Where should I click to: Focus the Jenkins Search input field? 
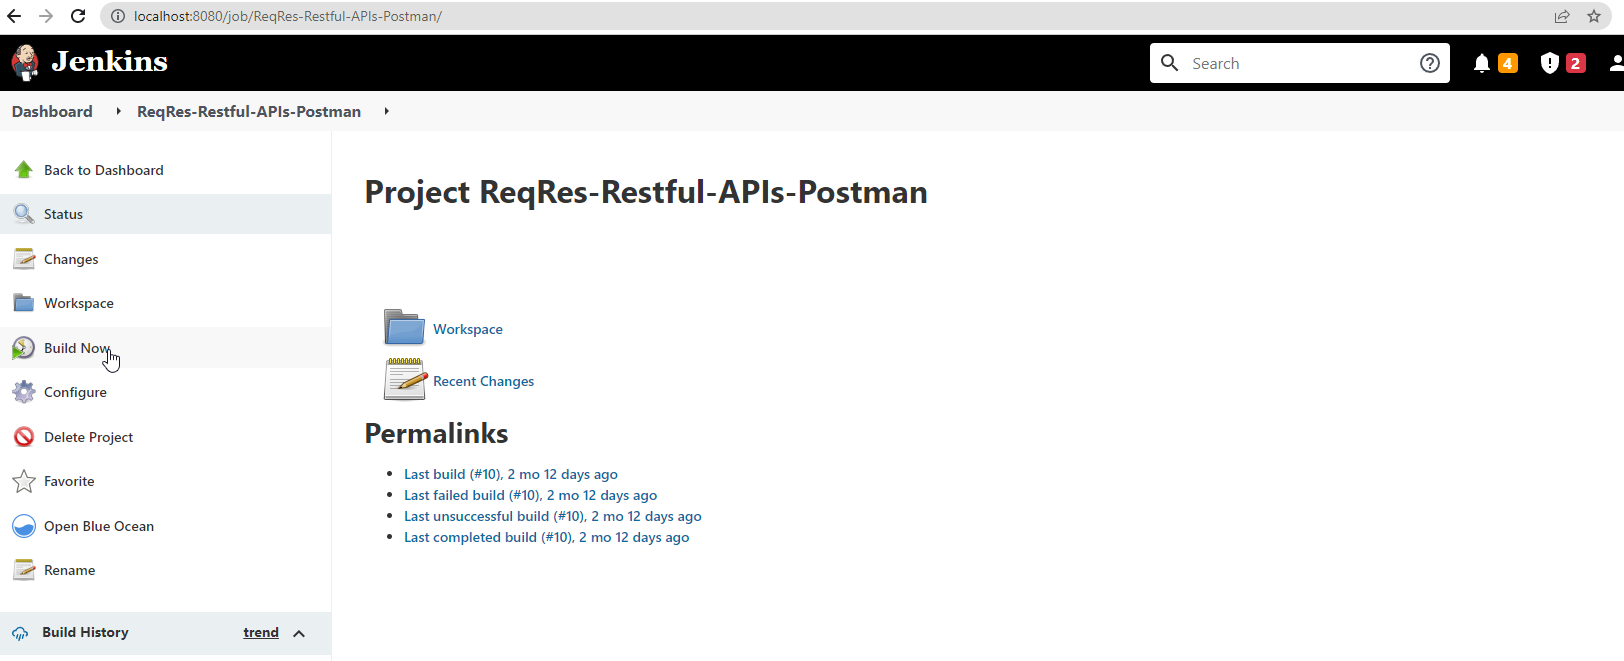tap(1300, 63)
